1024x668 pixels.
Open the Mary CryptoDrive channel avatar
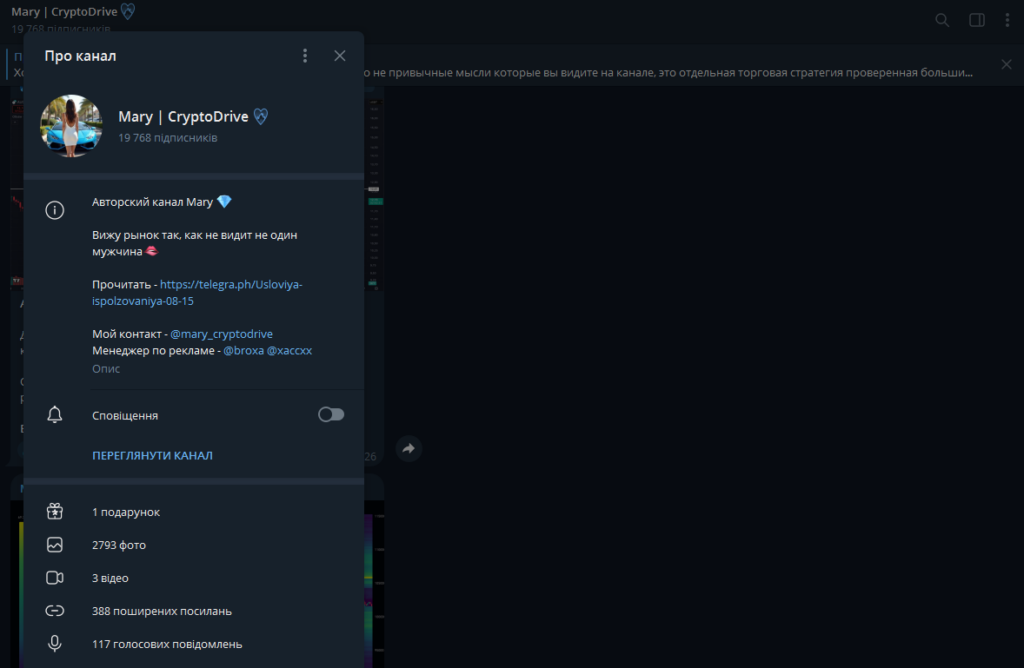click(71, 126)
